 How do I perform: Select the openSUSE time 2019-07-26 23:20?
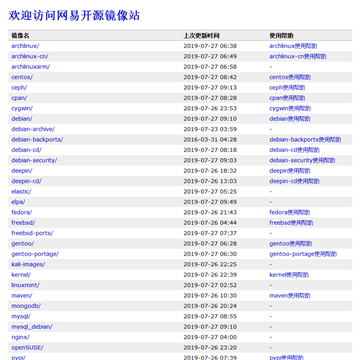(x=210, y=348)
